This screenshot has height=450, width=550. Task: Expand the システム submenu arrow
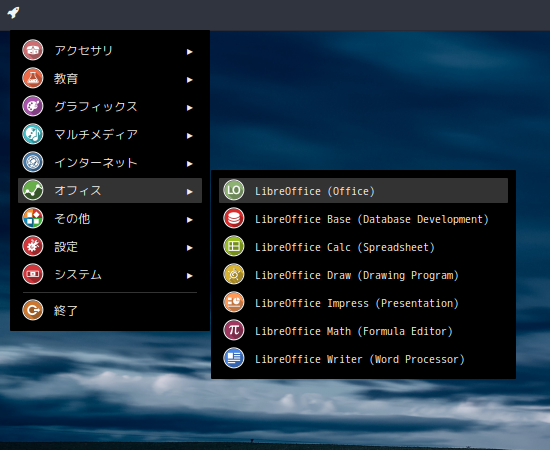[190, 276]
